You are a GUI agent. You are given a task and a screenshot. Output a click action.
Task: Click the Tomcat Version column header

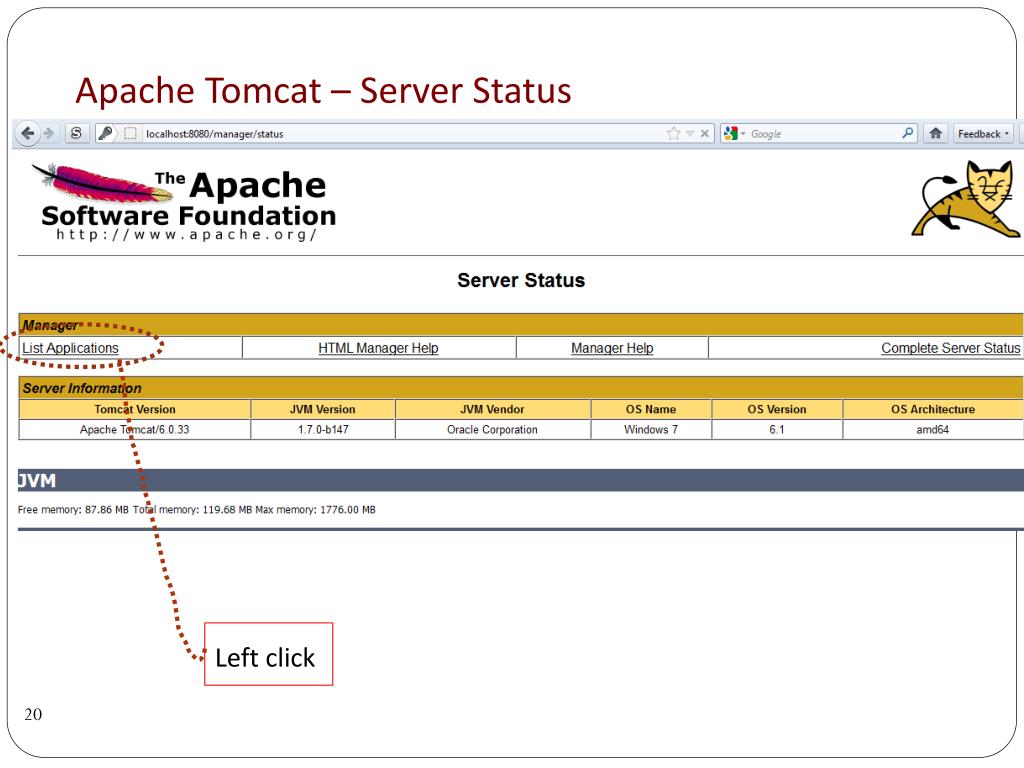135,409
